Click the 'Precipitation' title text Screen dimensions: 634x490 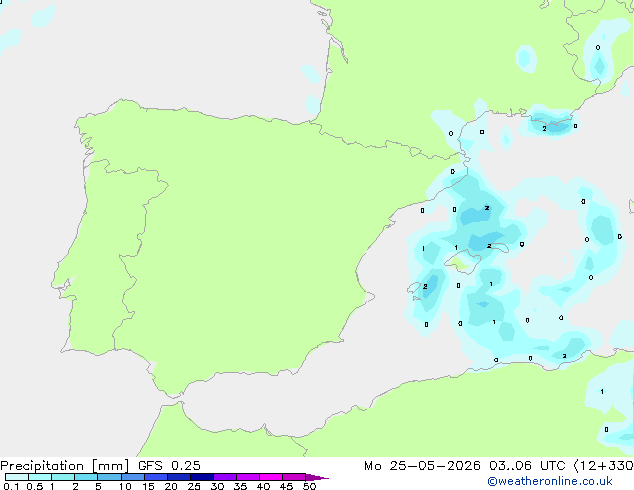pyautogui.click(x=42, y=466)
